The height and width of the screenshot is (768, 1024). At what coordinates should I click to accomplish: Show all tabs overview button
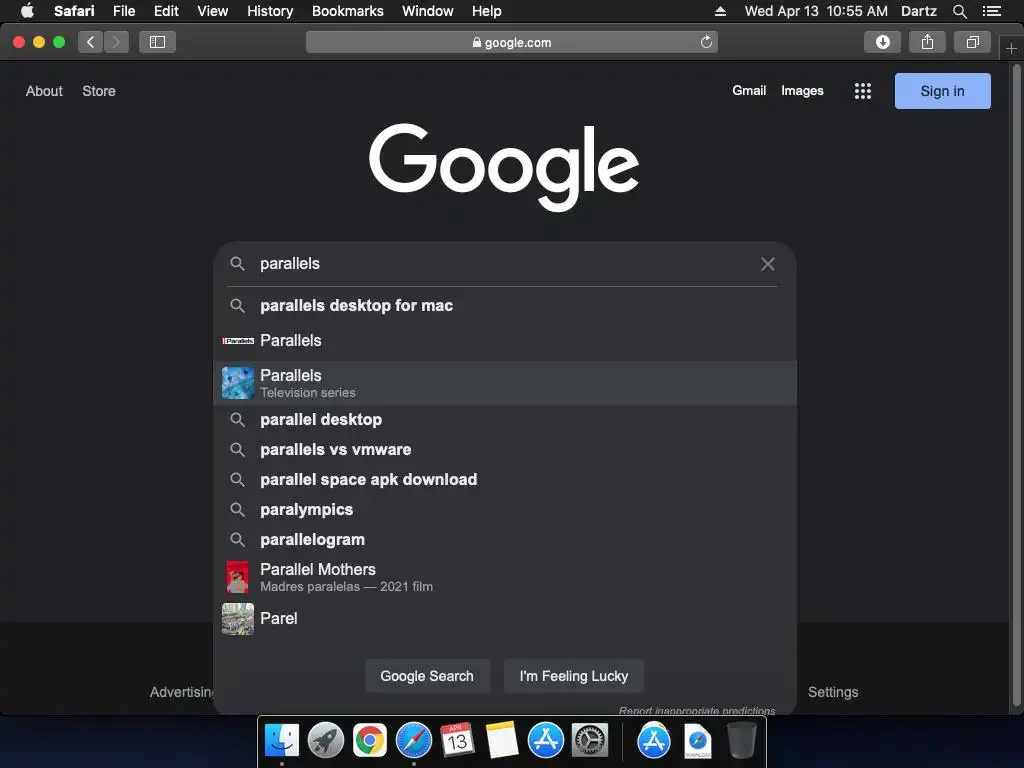click(x=972, y=42)
